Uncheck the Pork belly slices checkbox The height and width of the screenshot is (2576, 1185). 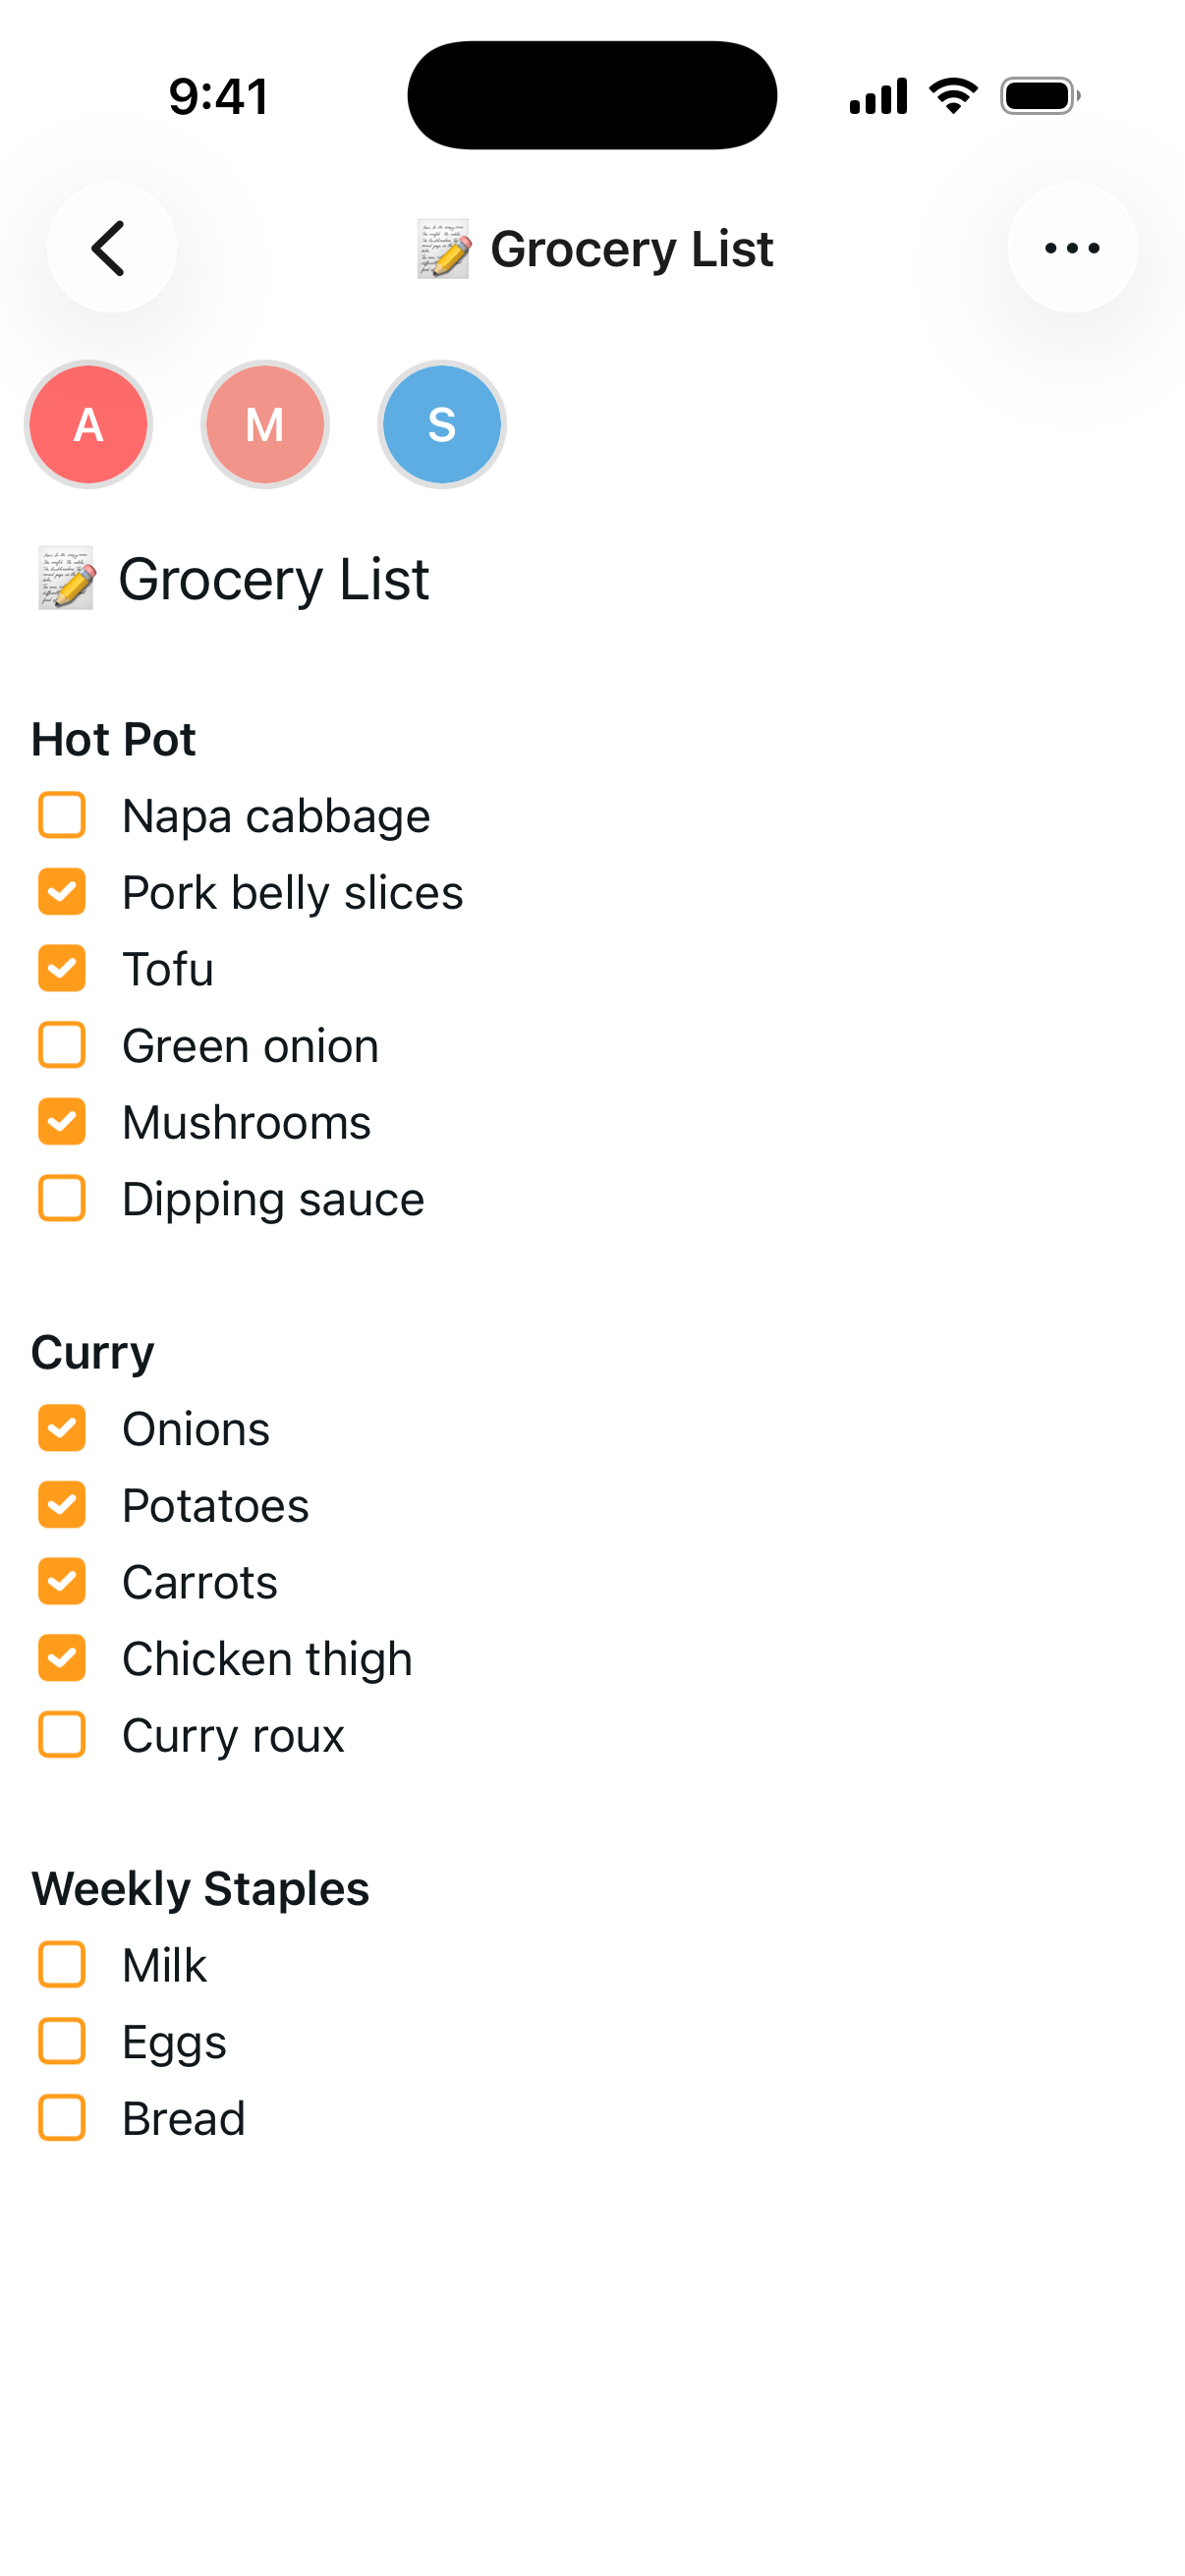tap(62, 892)
